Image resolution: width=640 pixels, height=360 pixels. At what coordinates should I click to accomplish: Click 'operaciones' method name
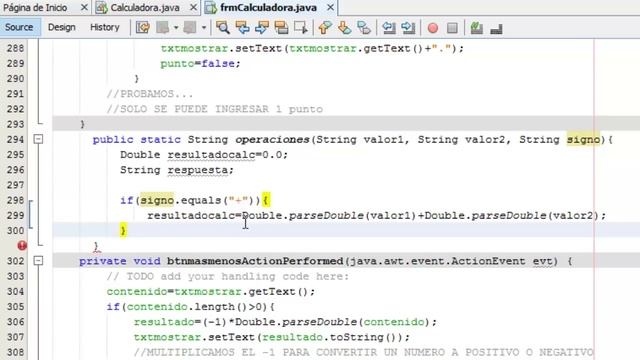272,140
